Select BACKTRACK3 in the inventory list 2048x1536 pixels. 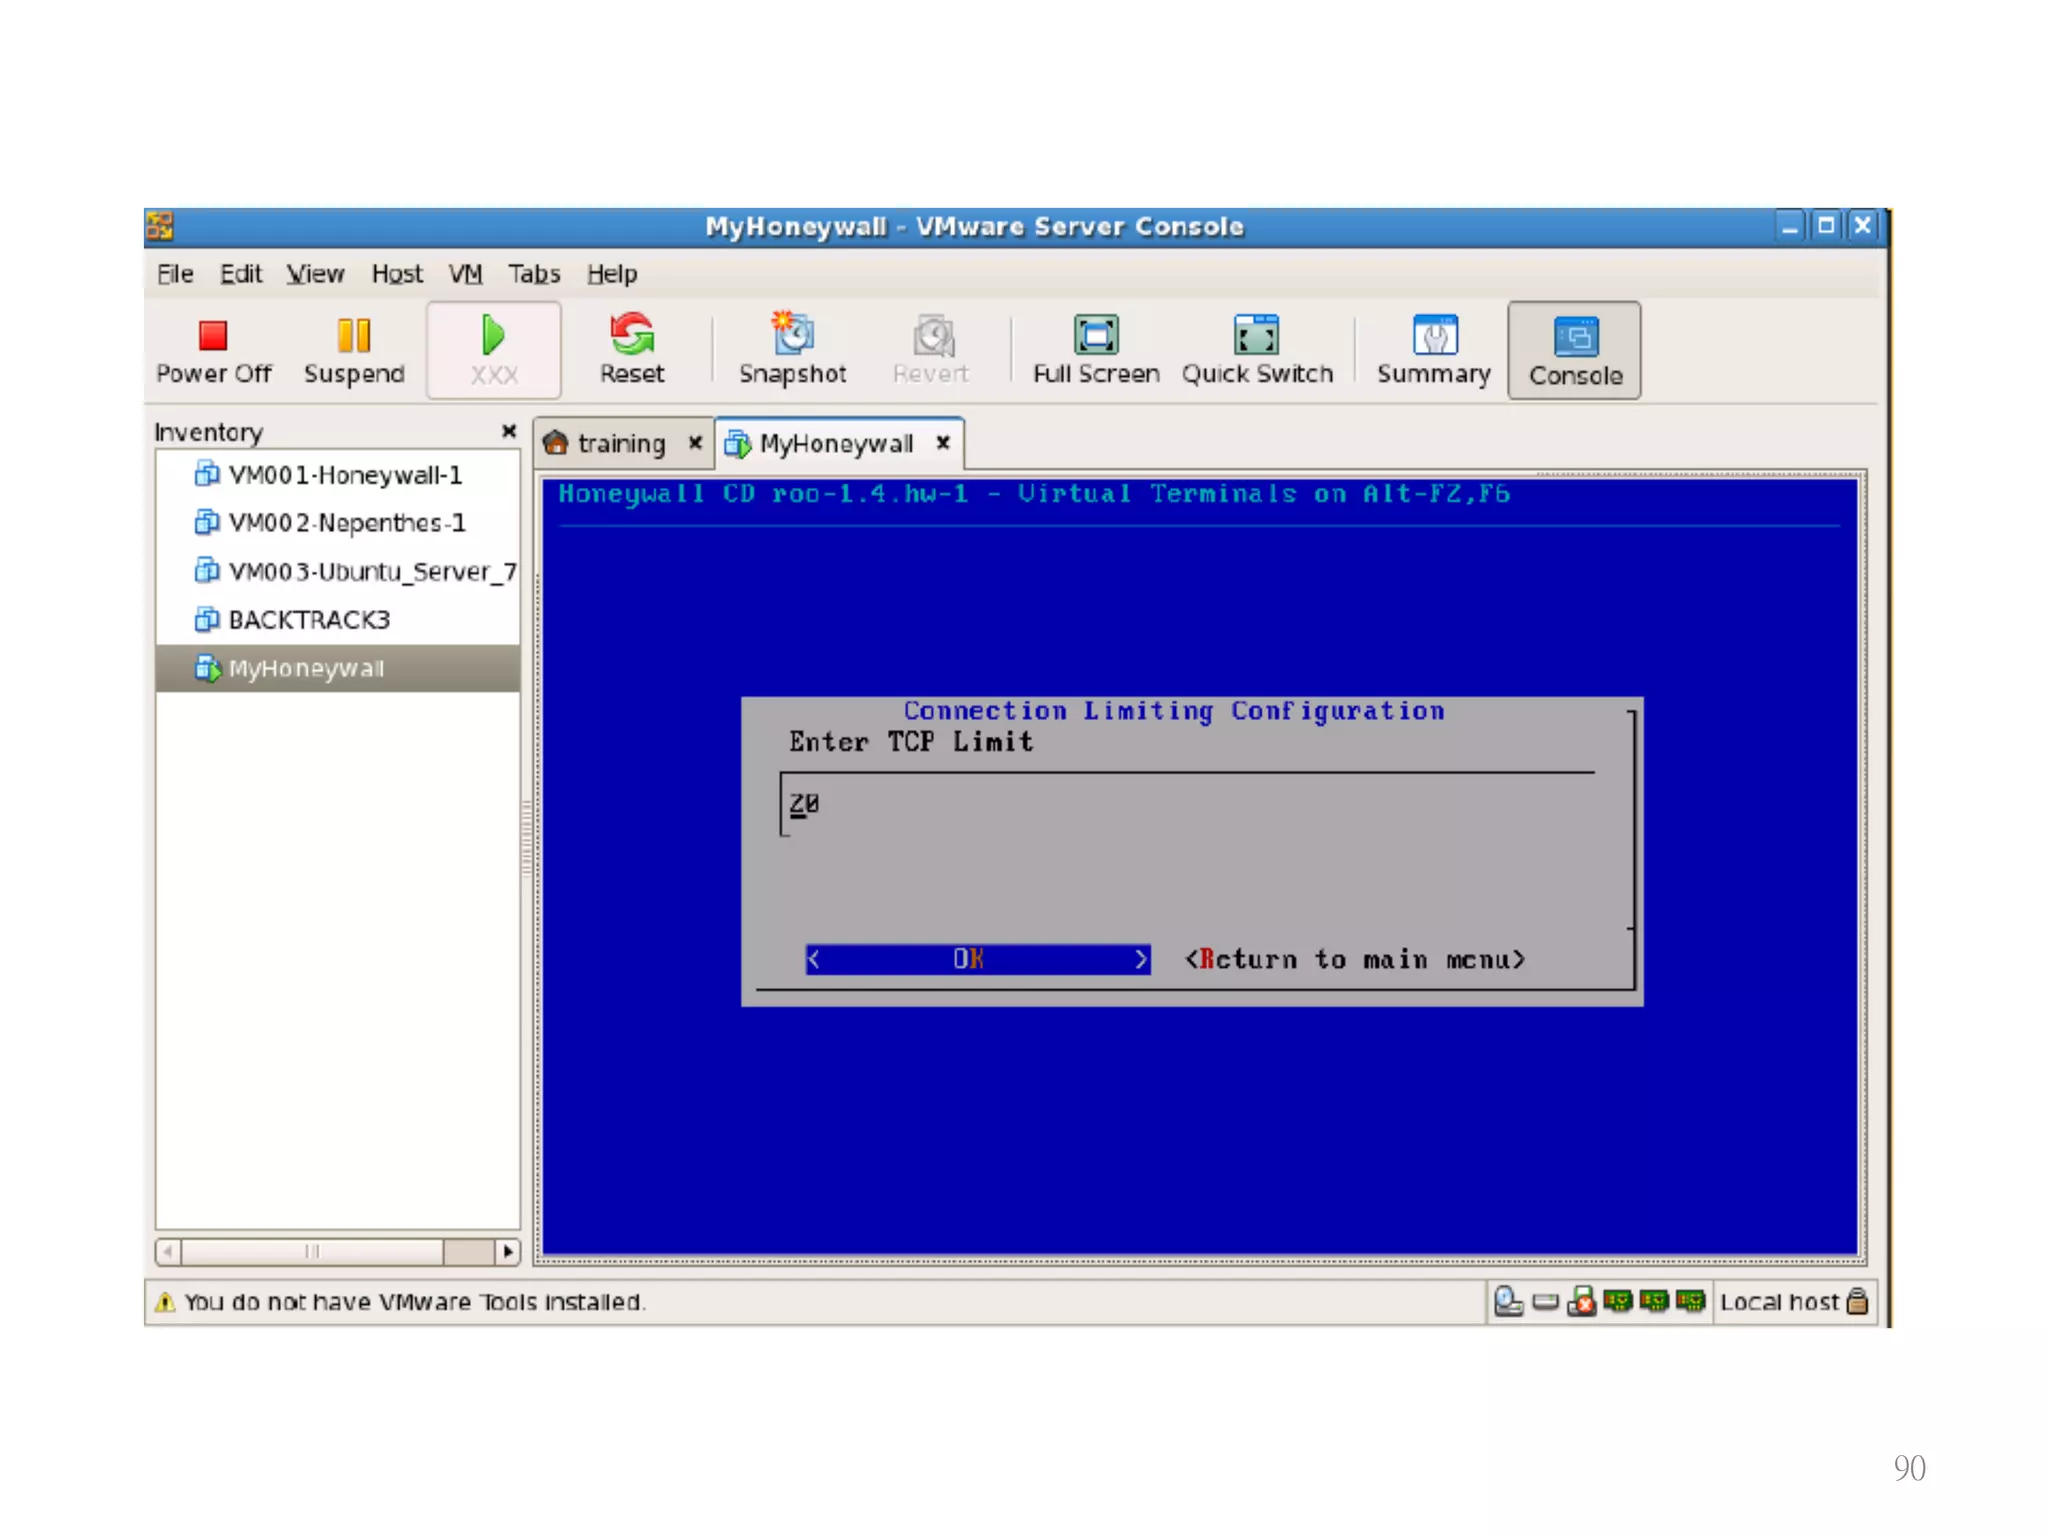coord(308,620)
